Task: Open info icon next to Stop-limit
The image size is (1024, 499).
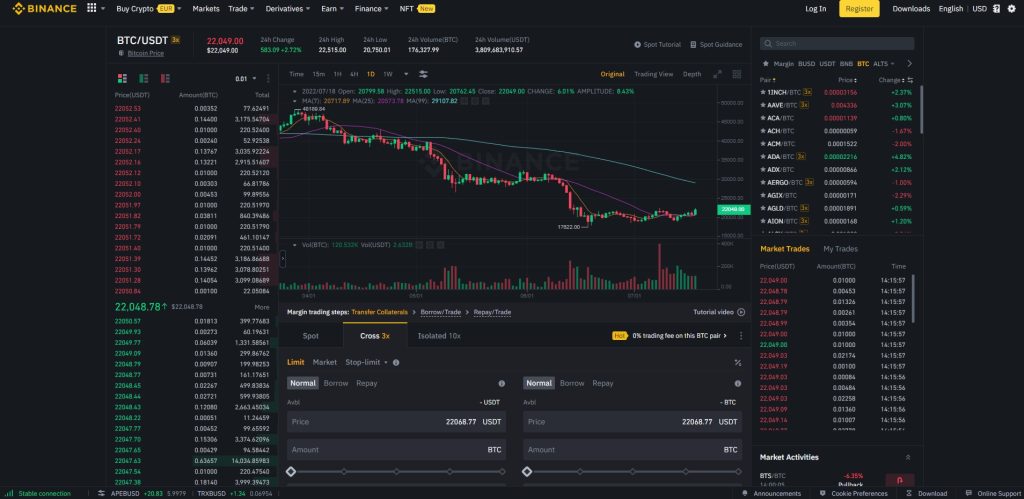Action: (396, 362)
